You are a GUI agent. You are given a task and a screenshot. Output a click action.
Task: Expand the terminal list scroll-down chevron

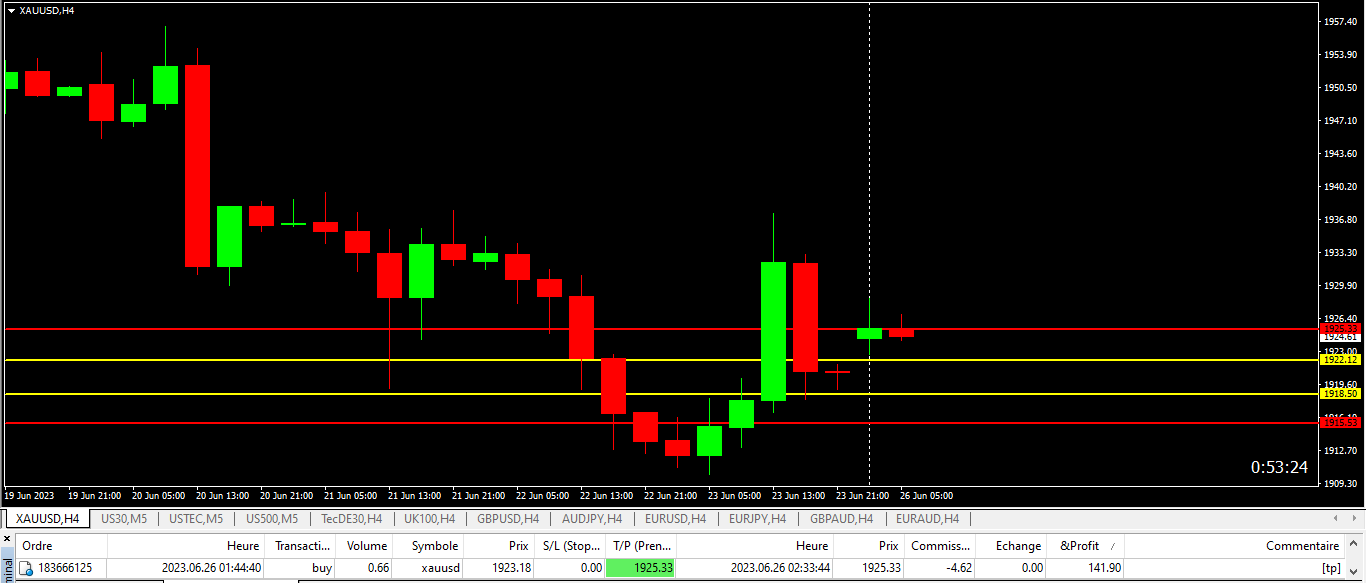pos(1354,572)
